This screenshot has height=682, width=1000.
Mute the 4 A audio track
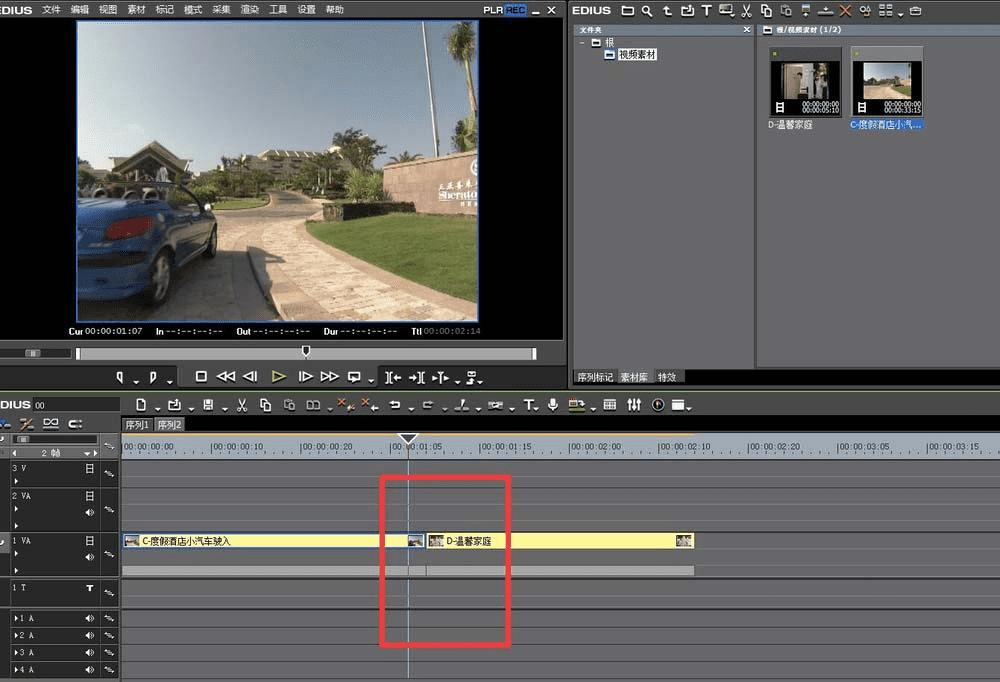pos(90,669)
